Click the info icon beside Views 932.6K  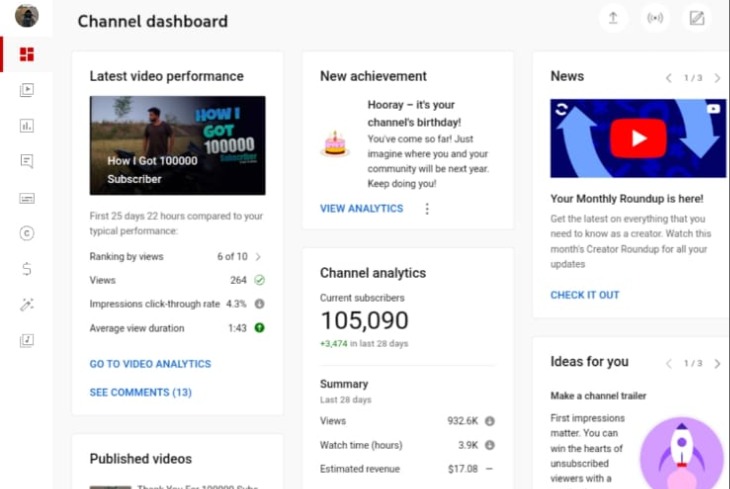(x=489, y=421)
